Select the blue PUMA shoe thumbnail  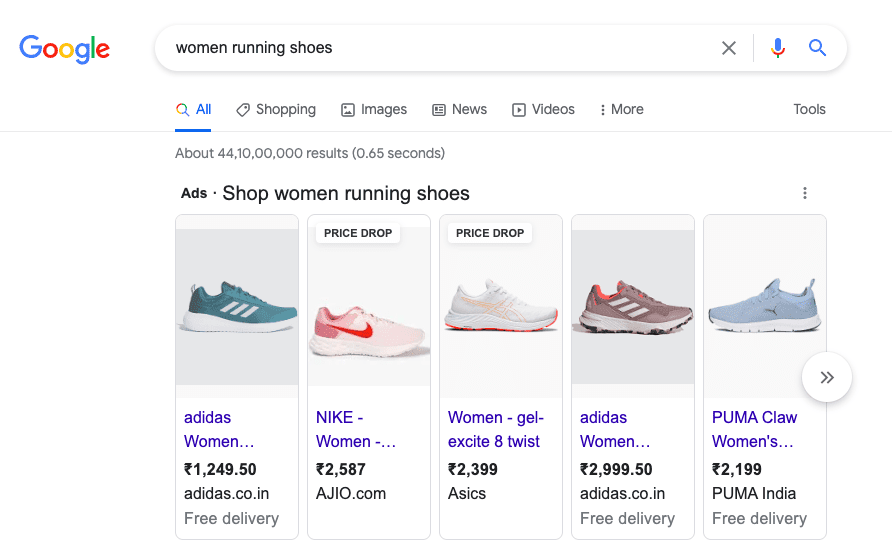tap(765, 307)
